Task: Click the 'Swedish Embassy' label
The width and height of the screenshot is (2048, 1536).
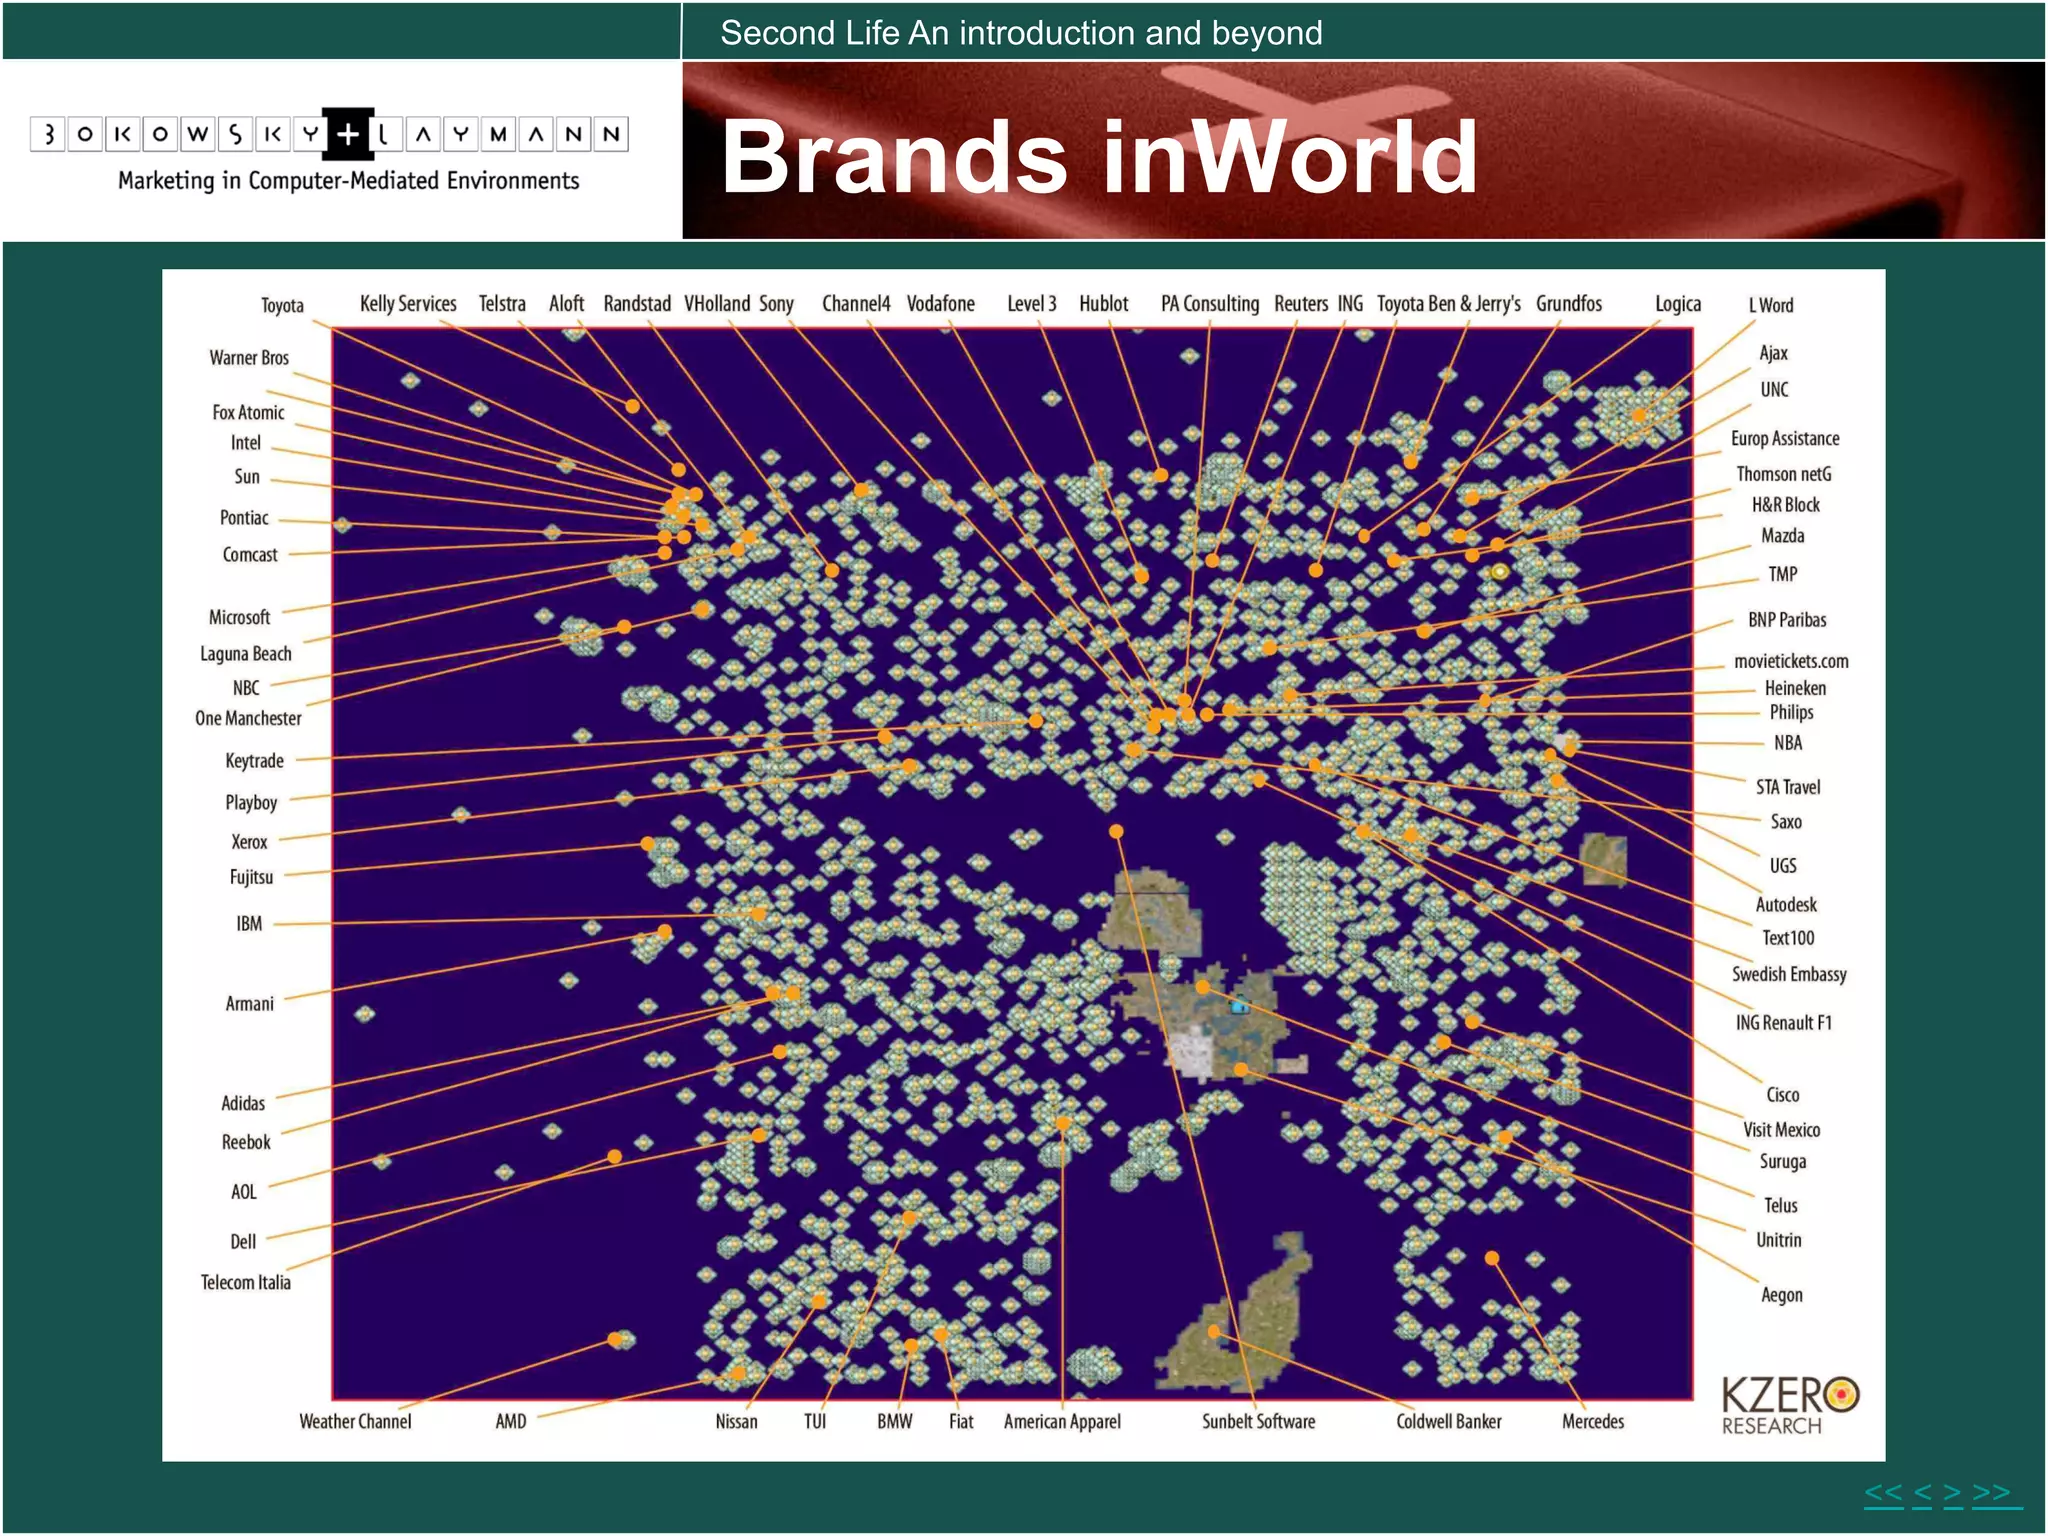Action: [1789, 975]
